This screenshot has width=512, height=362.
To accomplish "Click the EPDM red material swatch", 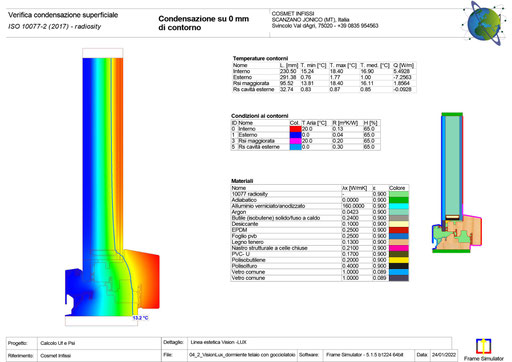I will pos(399,230).
